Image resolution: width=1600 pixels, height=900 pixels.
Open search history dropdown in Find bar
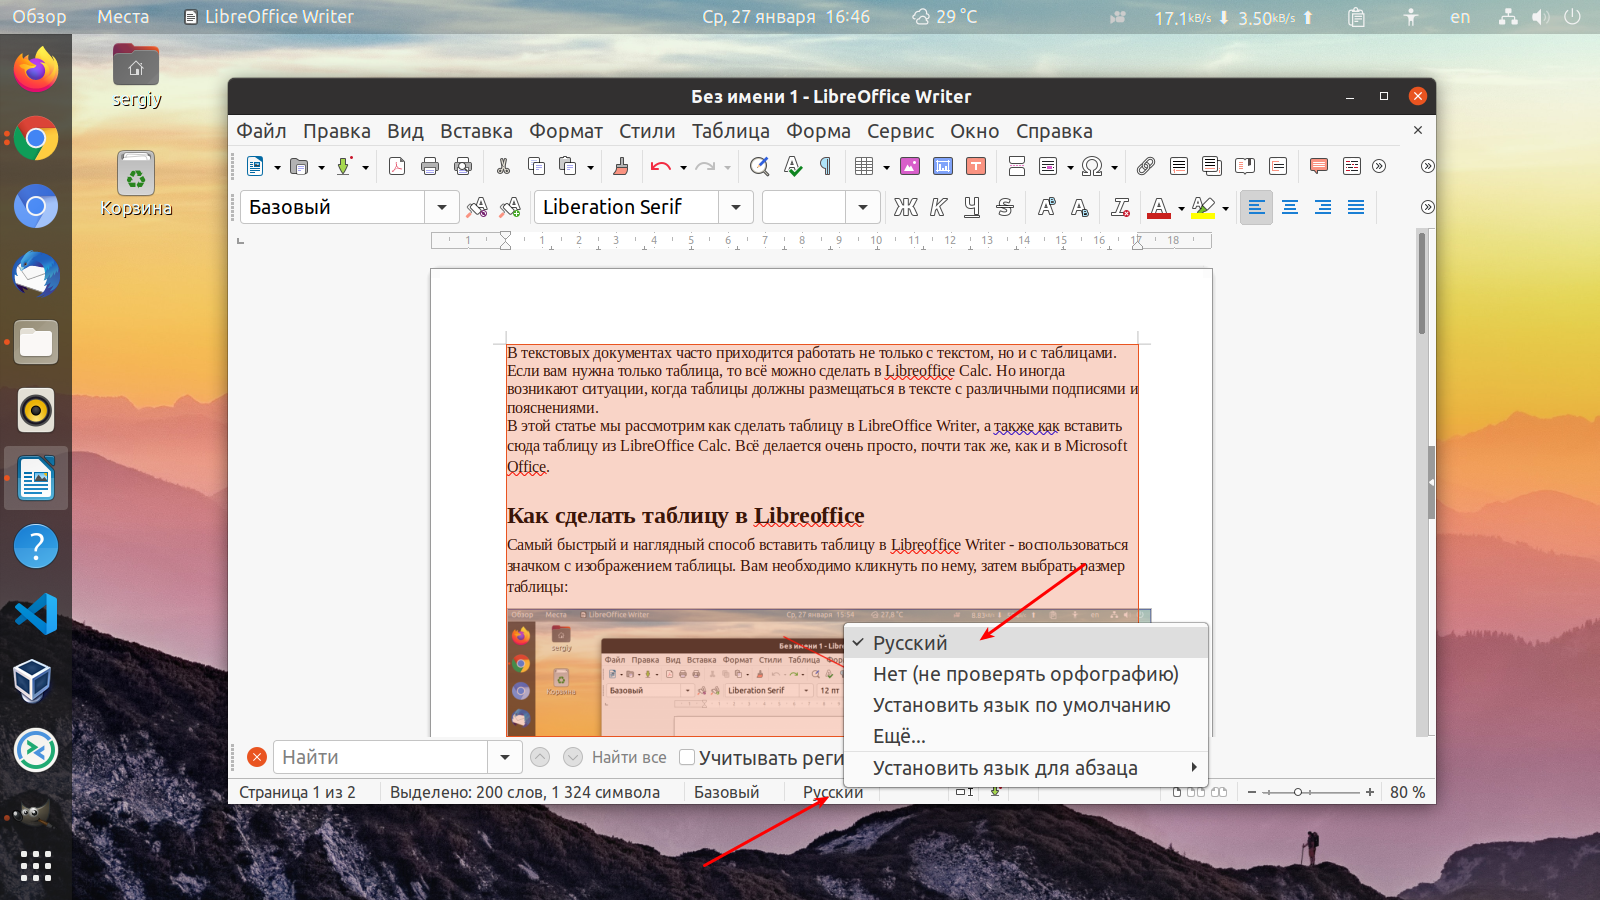coord(504,757)
